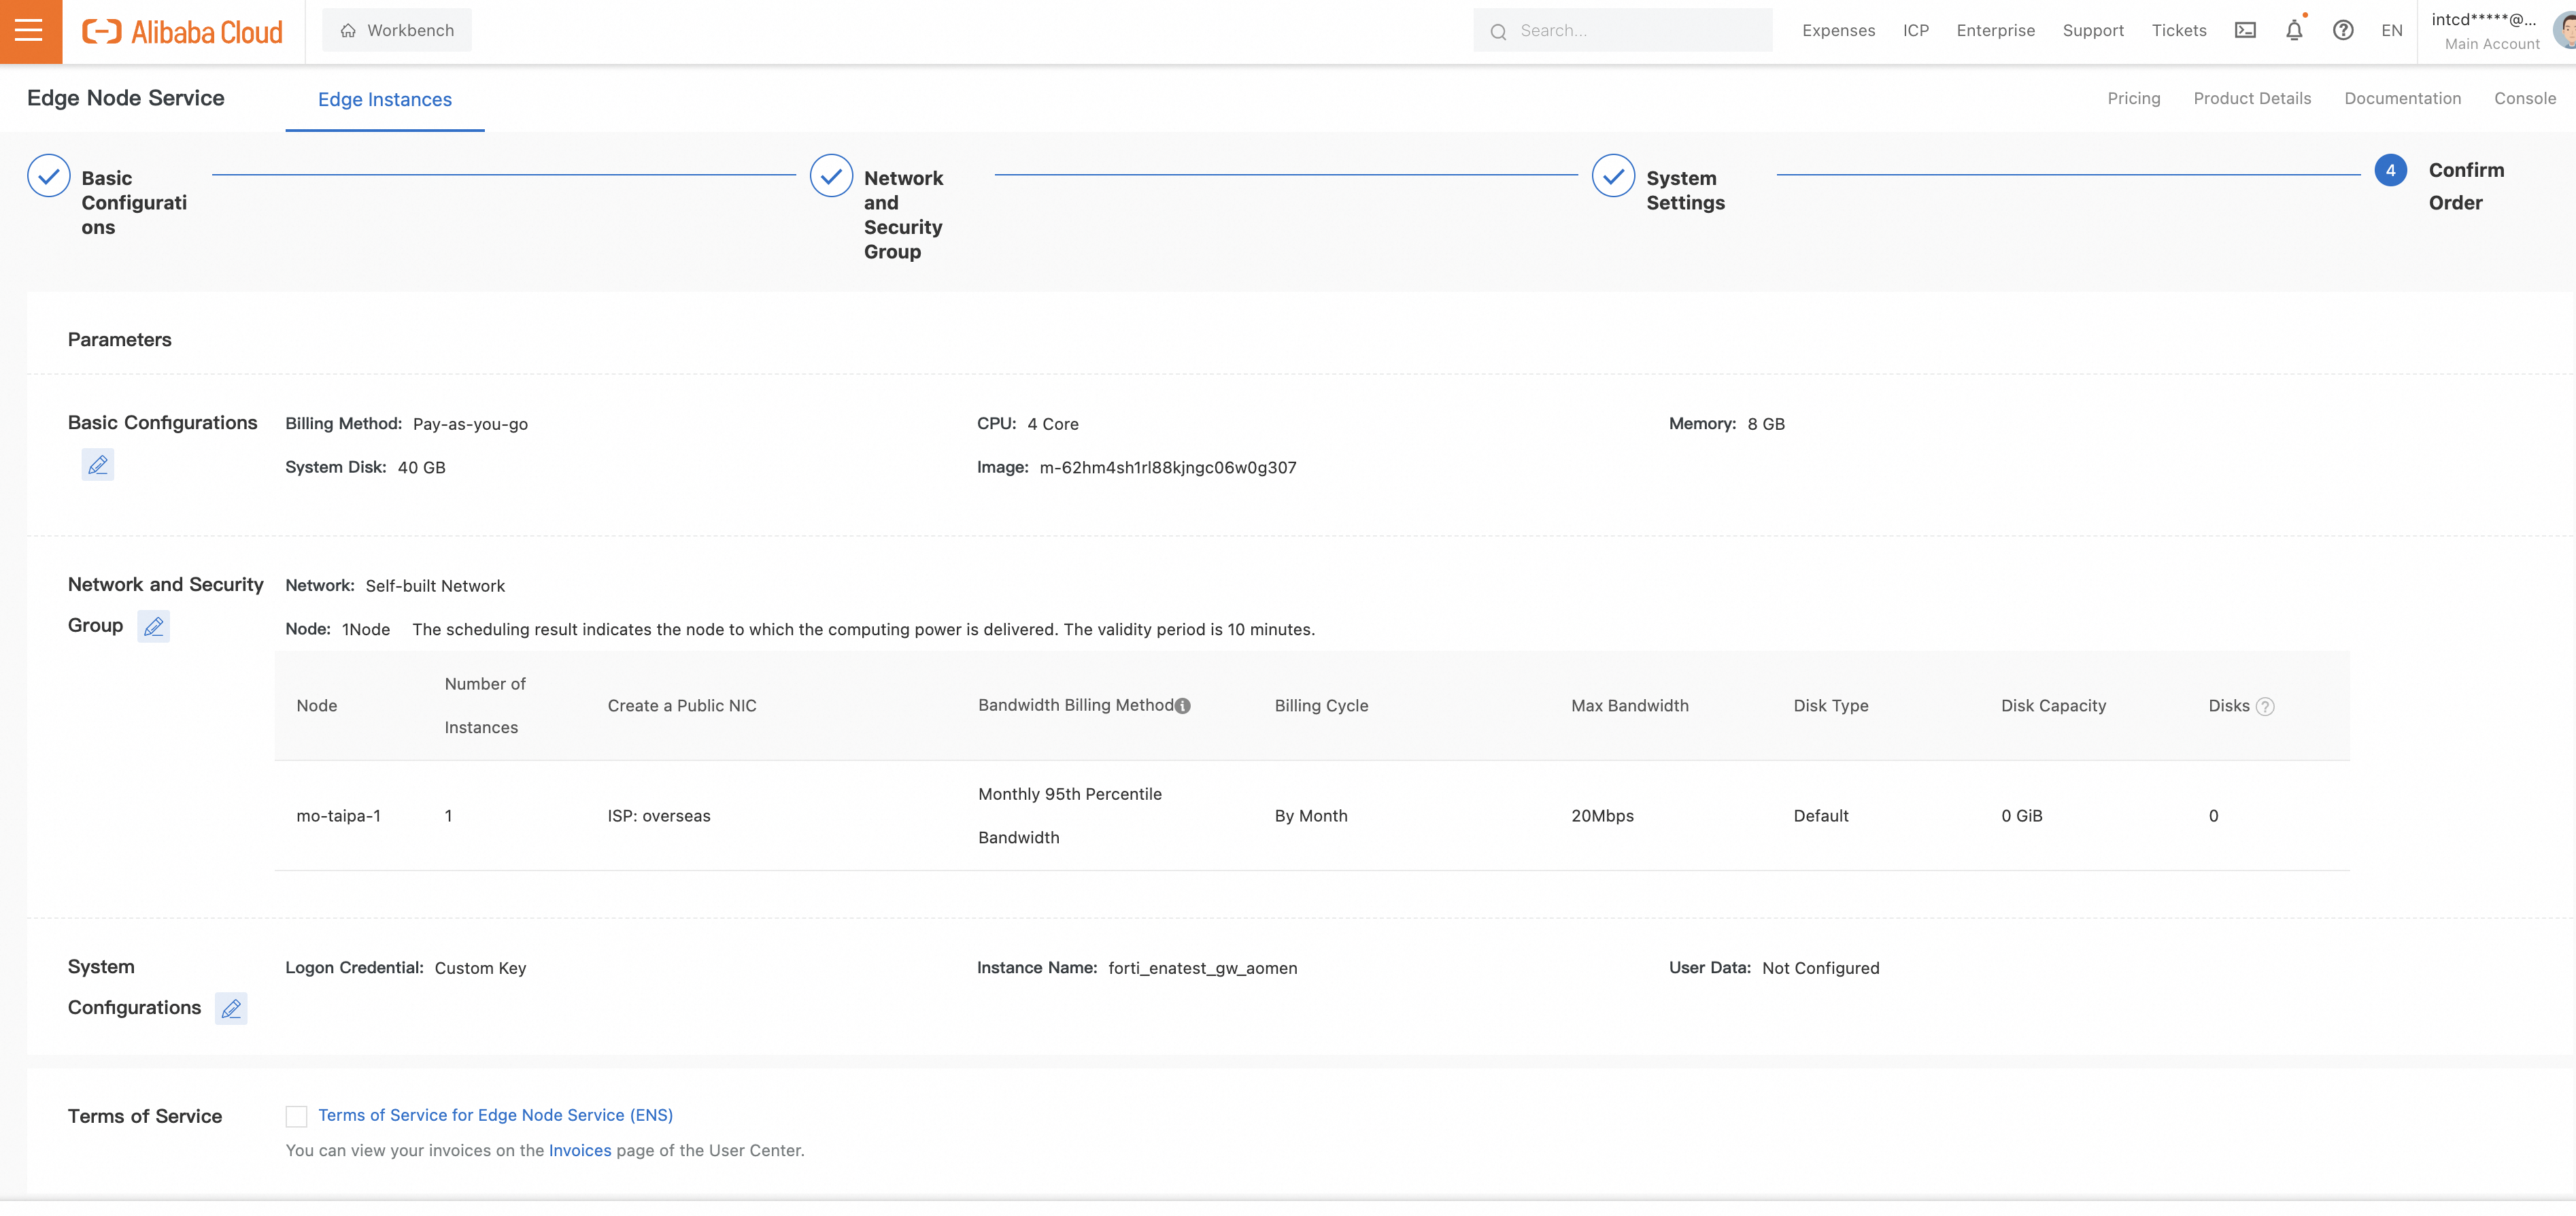This screenshot has height=1216, width=2576.
Task: Open the Console link
Action: tap(2524, 98)
